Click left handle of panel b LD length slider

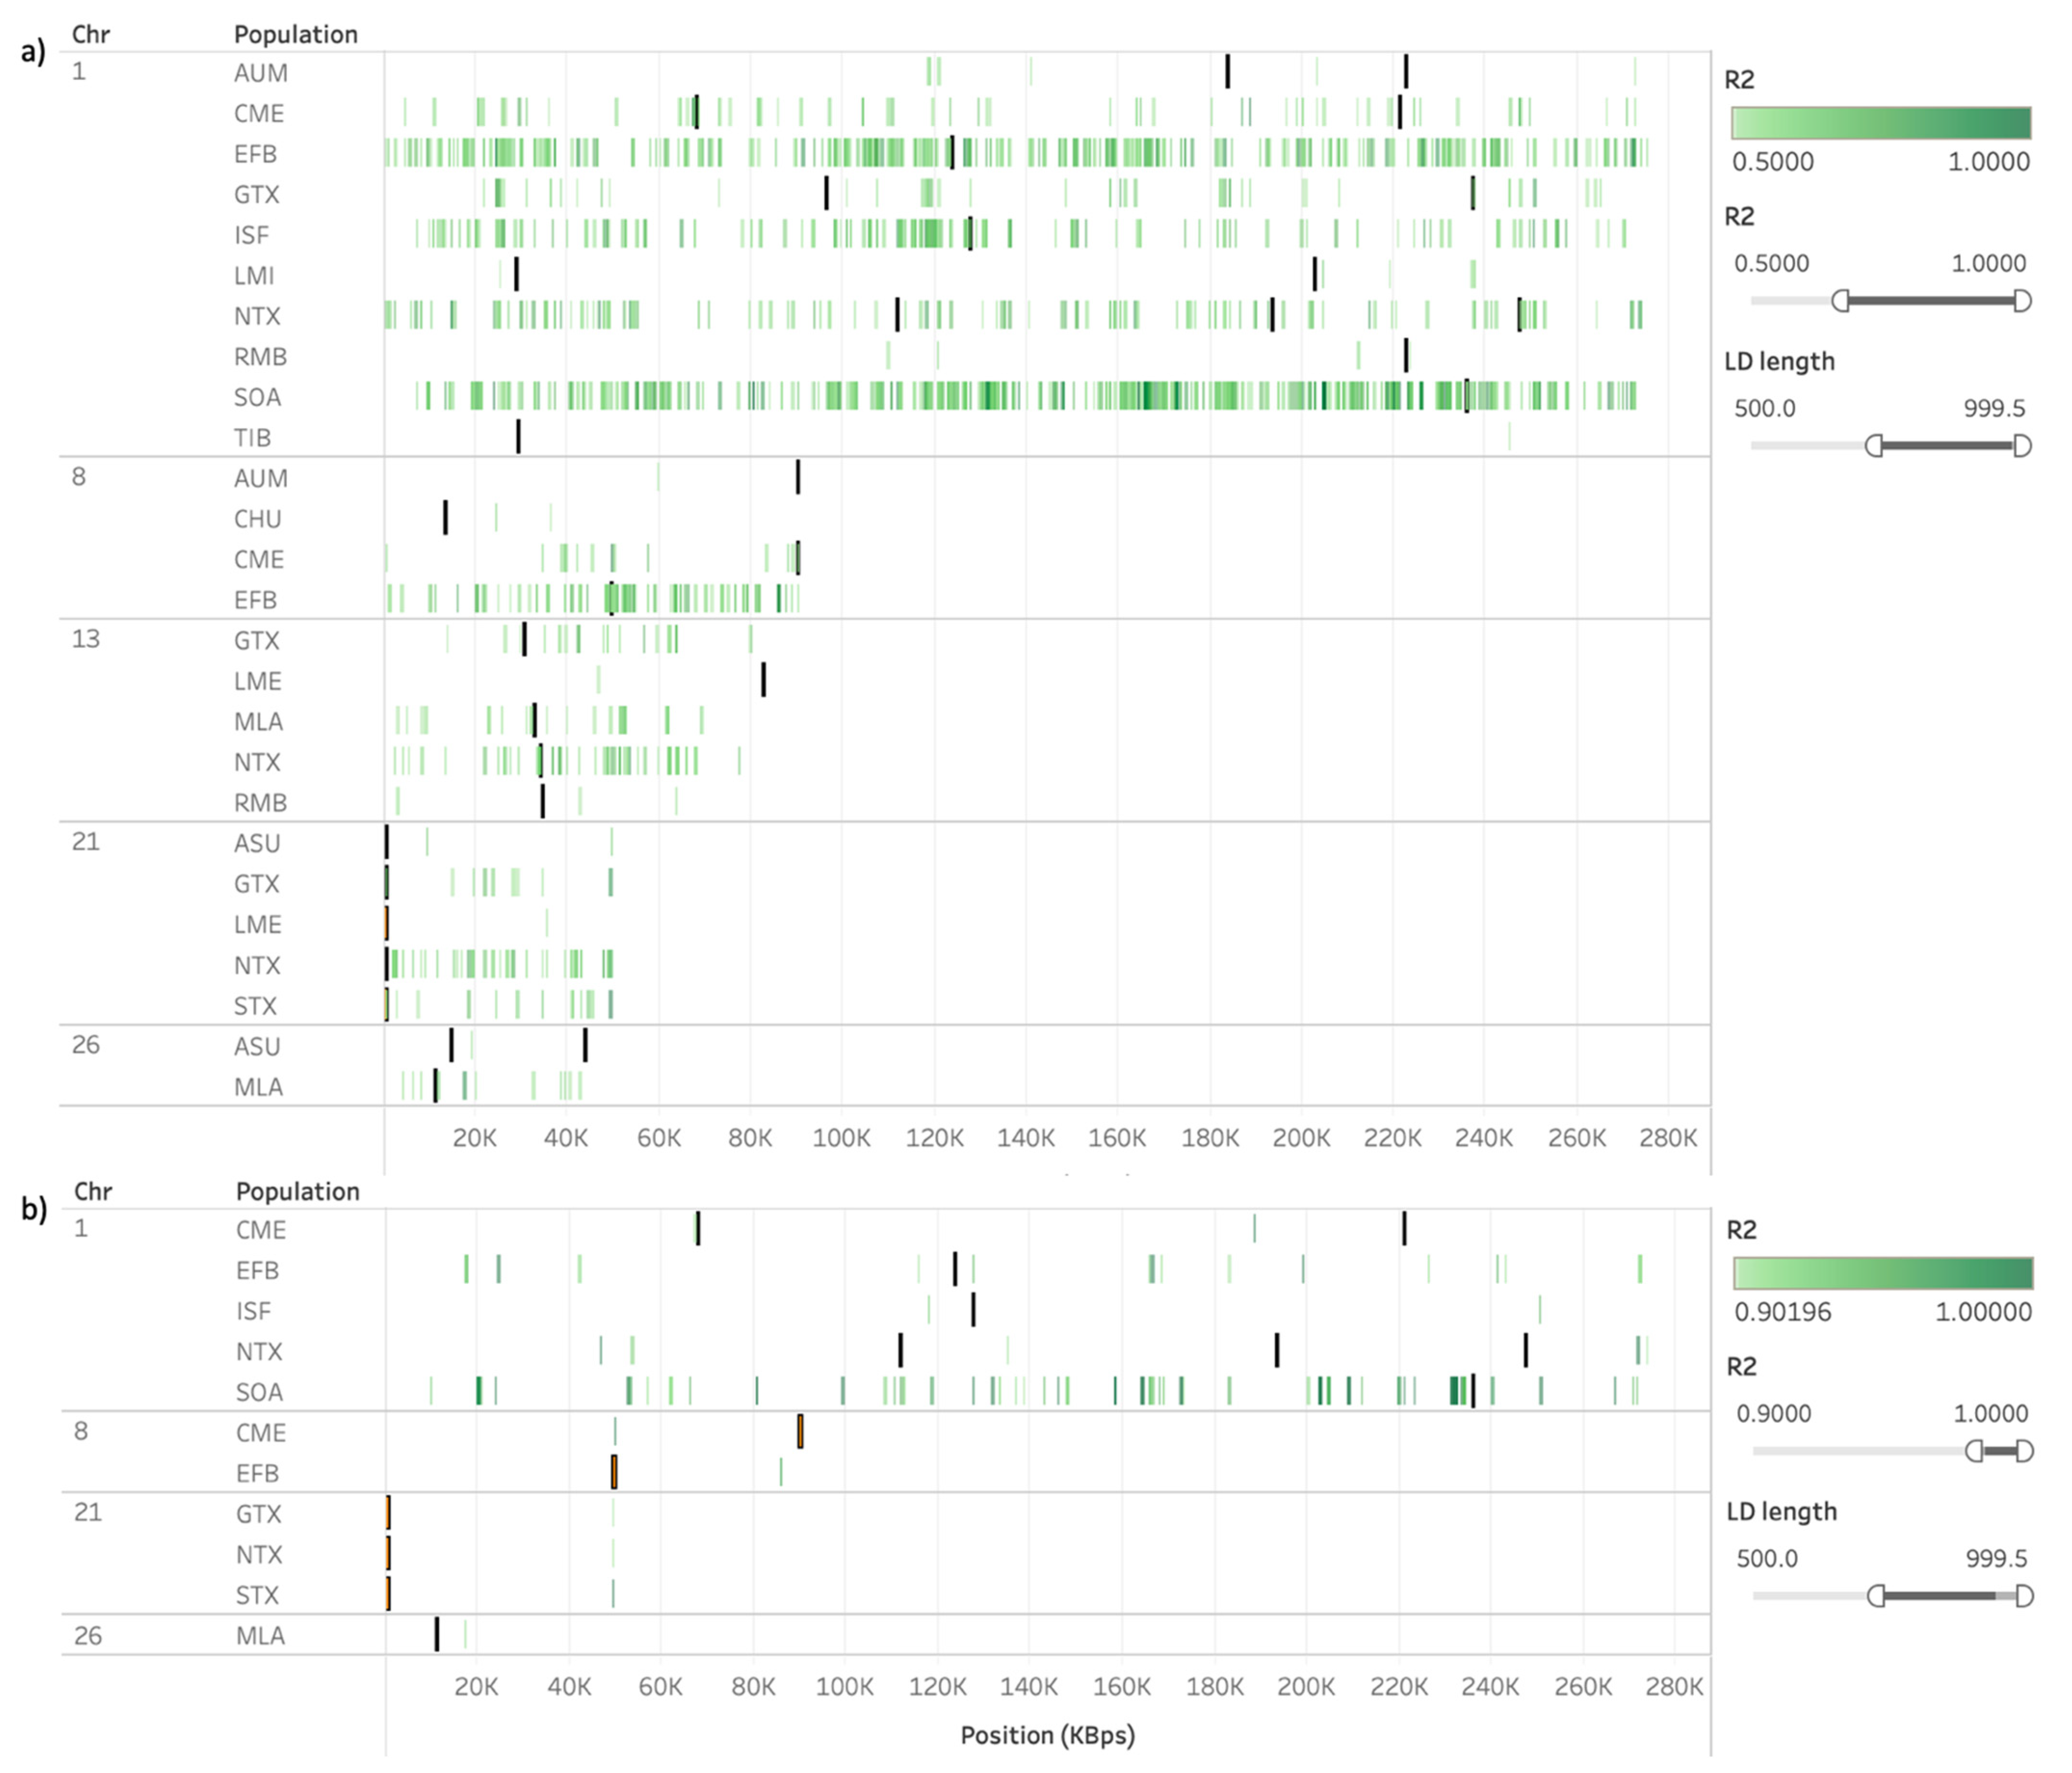[1876, 1595]
